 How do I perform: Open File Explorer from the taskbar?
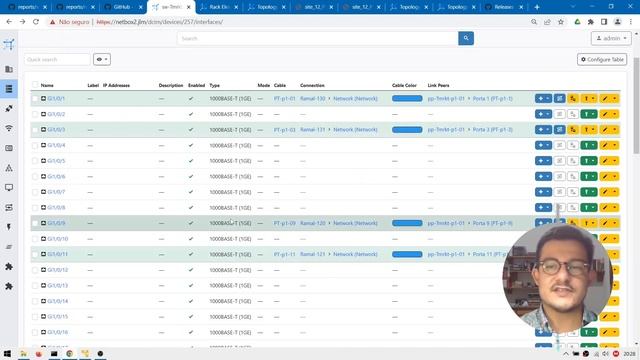click(23, 353)
